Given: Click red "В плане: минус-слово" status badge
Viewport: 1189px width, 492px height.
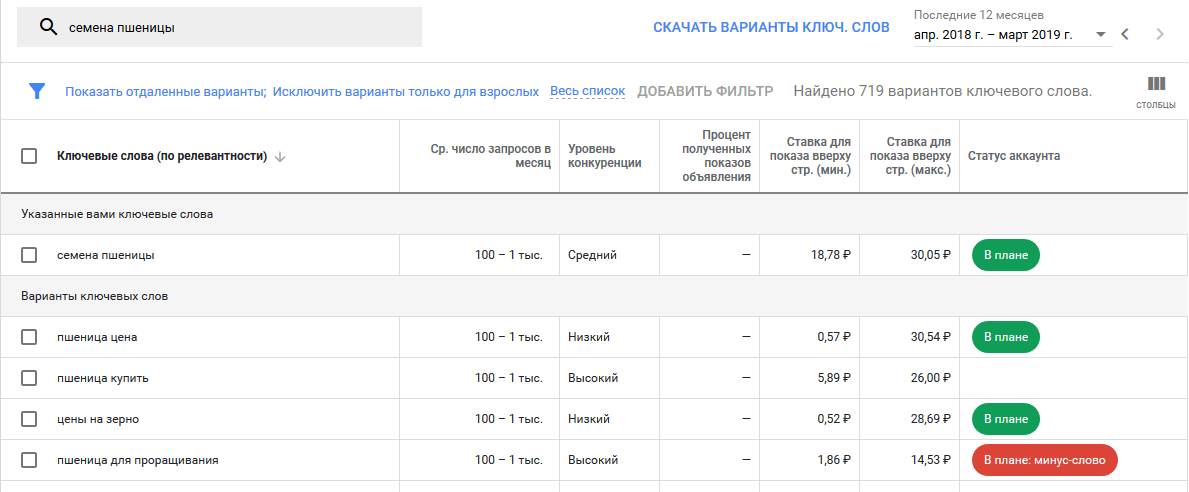Looking at the screenshot, I should tap(1043, 460).
